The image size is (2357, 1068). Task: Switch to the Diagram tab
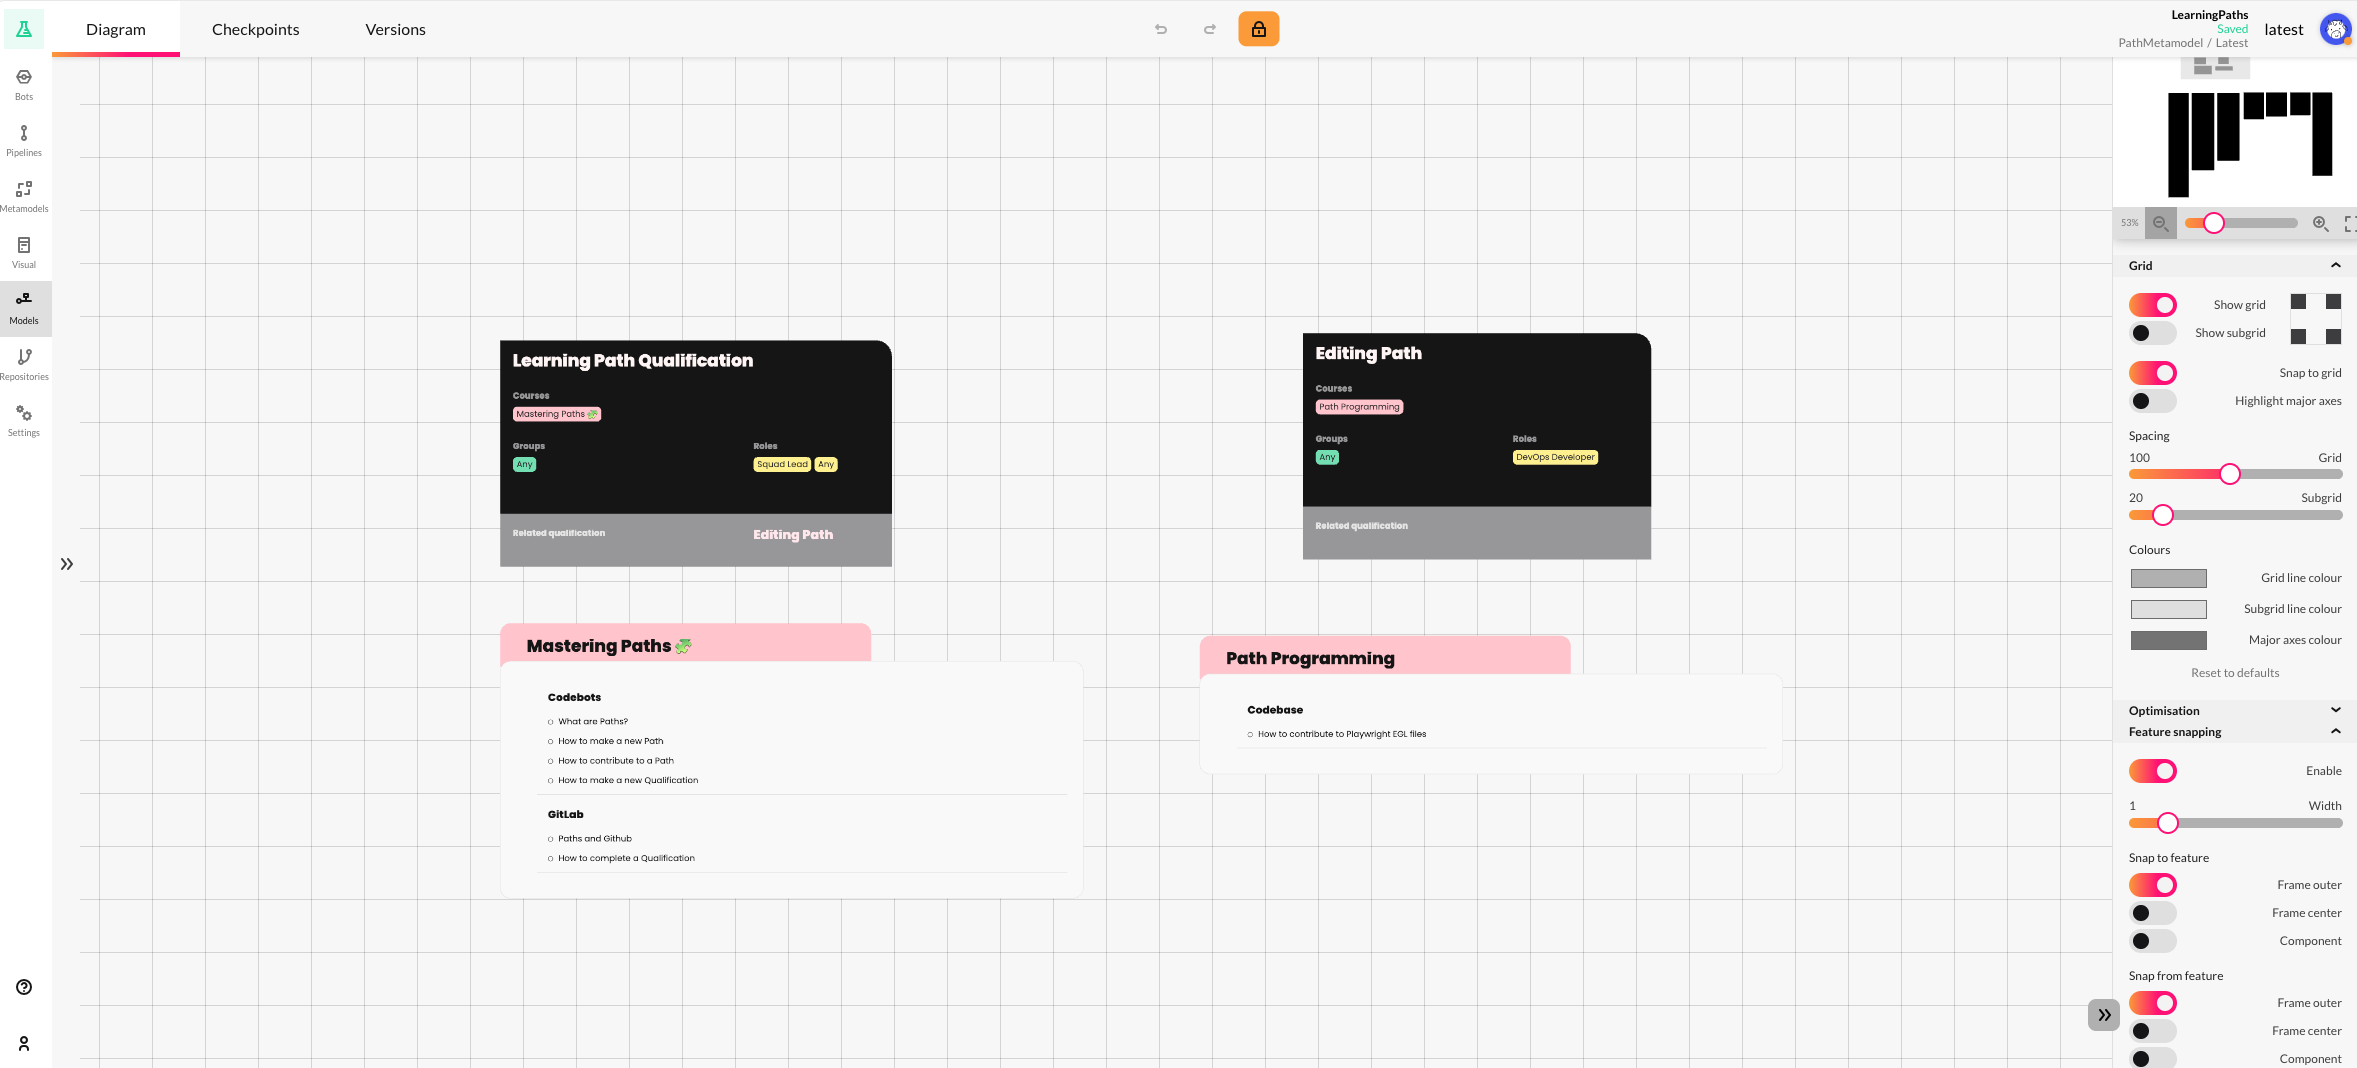pos(116,29)
